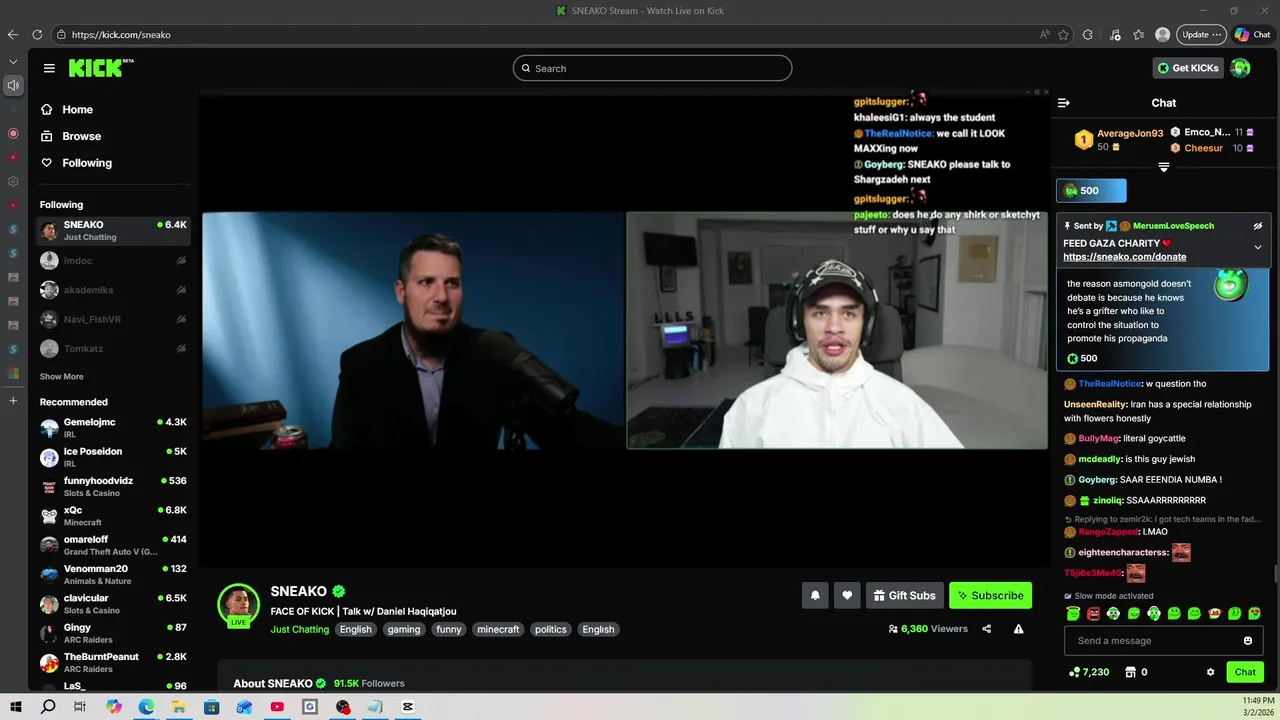Viewport: 1280px width, 720px height.
Task: Click MeruemLoveSpeech username in pinned message
Action: pyautogui.click(x=1173, y=226)
